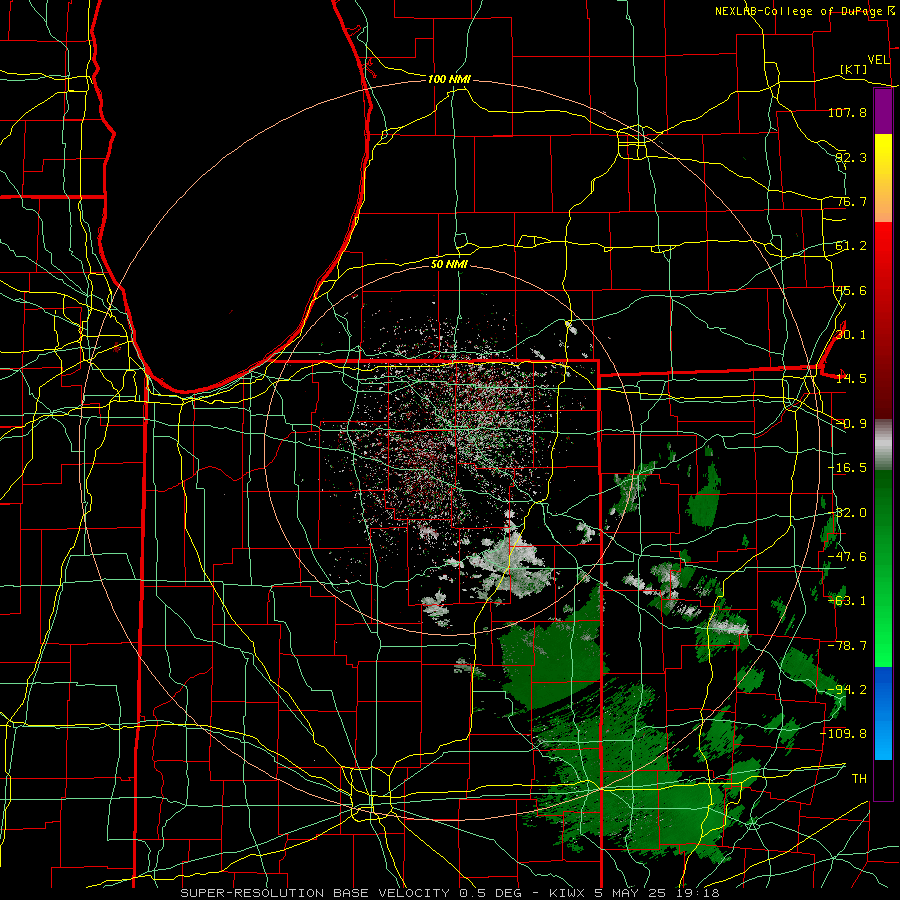Select the -109.8 scale value
Screen dimensions: 900x900
click(844, 734)
